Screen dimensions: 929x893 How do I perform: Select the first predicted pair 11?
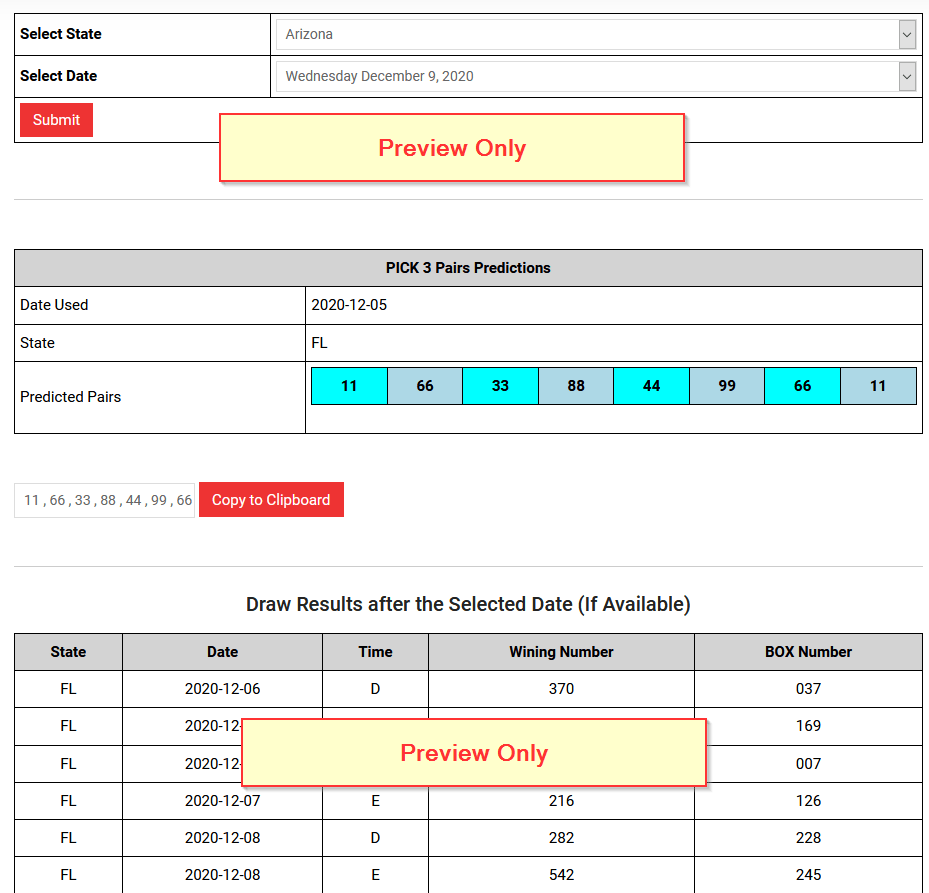348,385
